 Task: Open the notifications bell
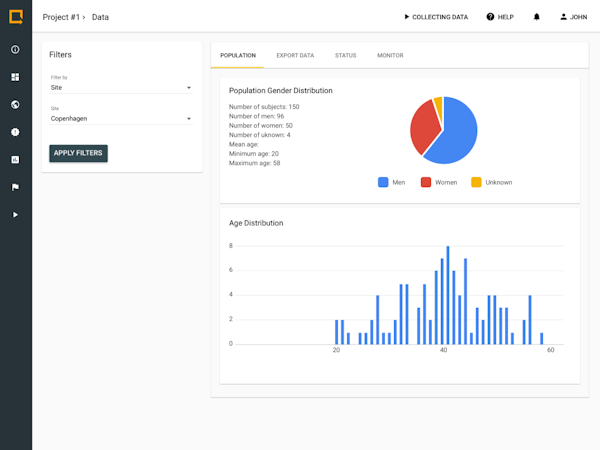click(x=536, y=17)
